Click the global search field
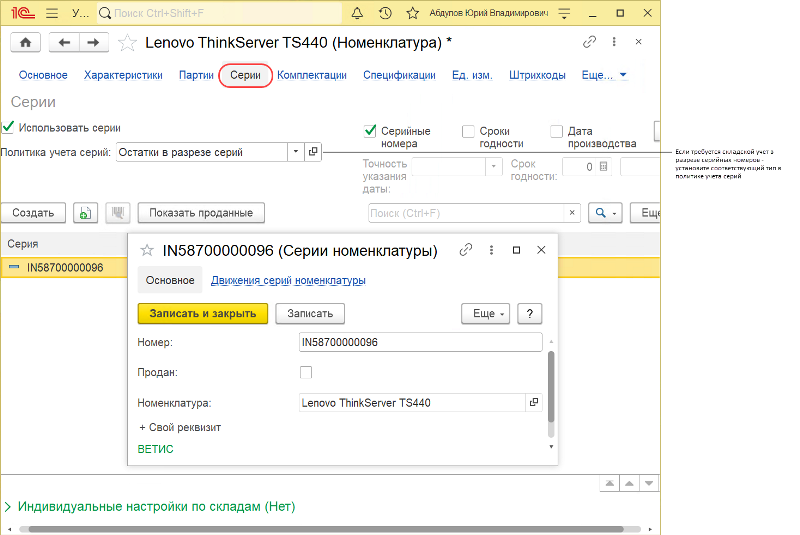800x535 pixels. (x=219, y=13)
